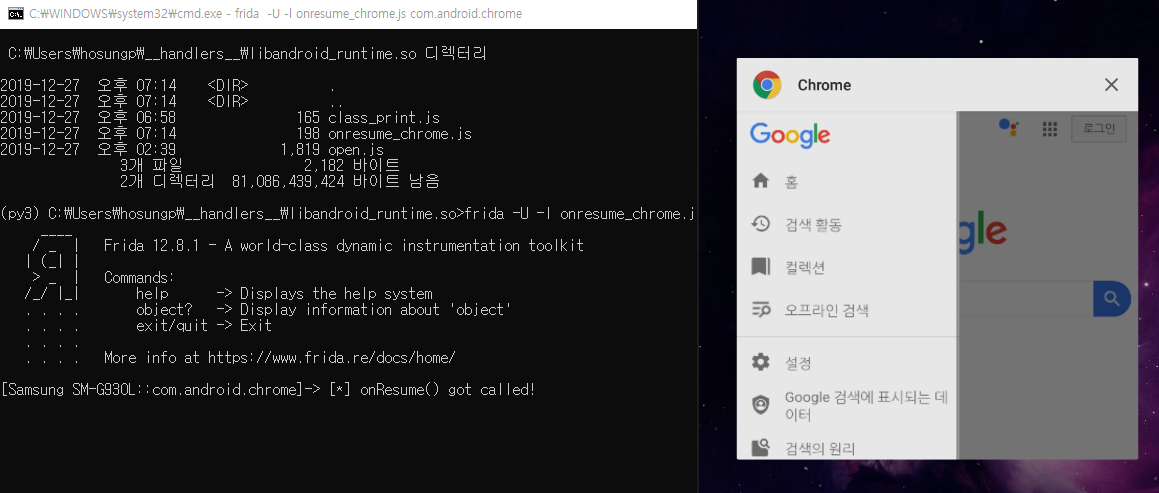
Task: Click the 로그인 sign-in button
Action: [x=1098, y=129]
